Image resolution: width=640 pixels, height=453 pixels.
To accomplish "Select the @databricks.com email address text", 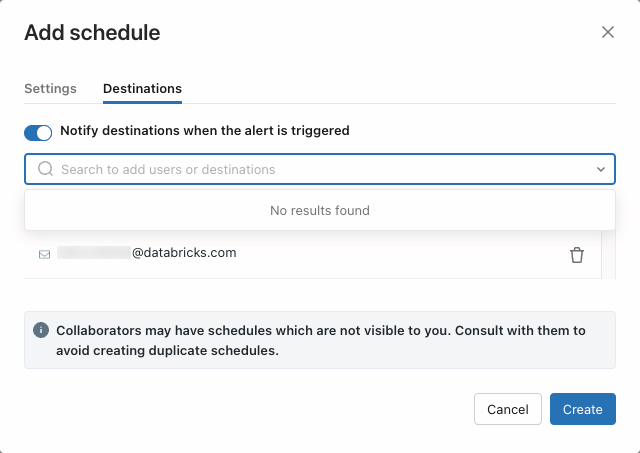I will (184, 253).
